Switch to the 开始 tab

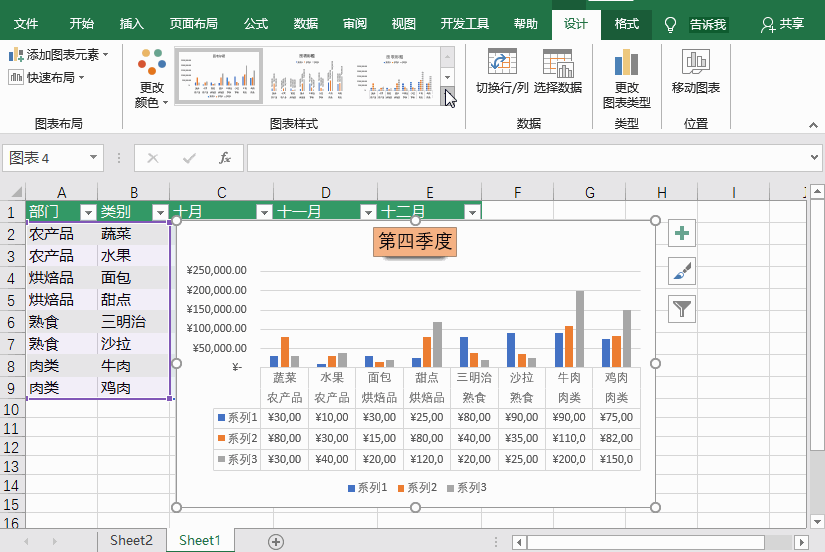[x=82, y=24]
